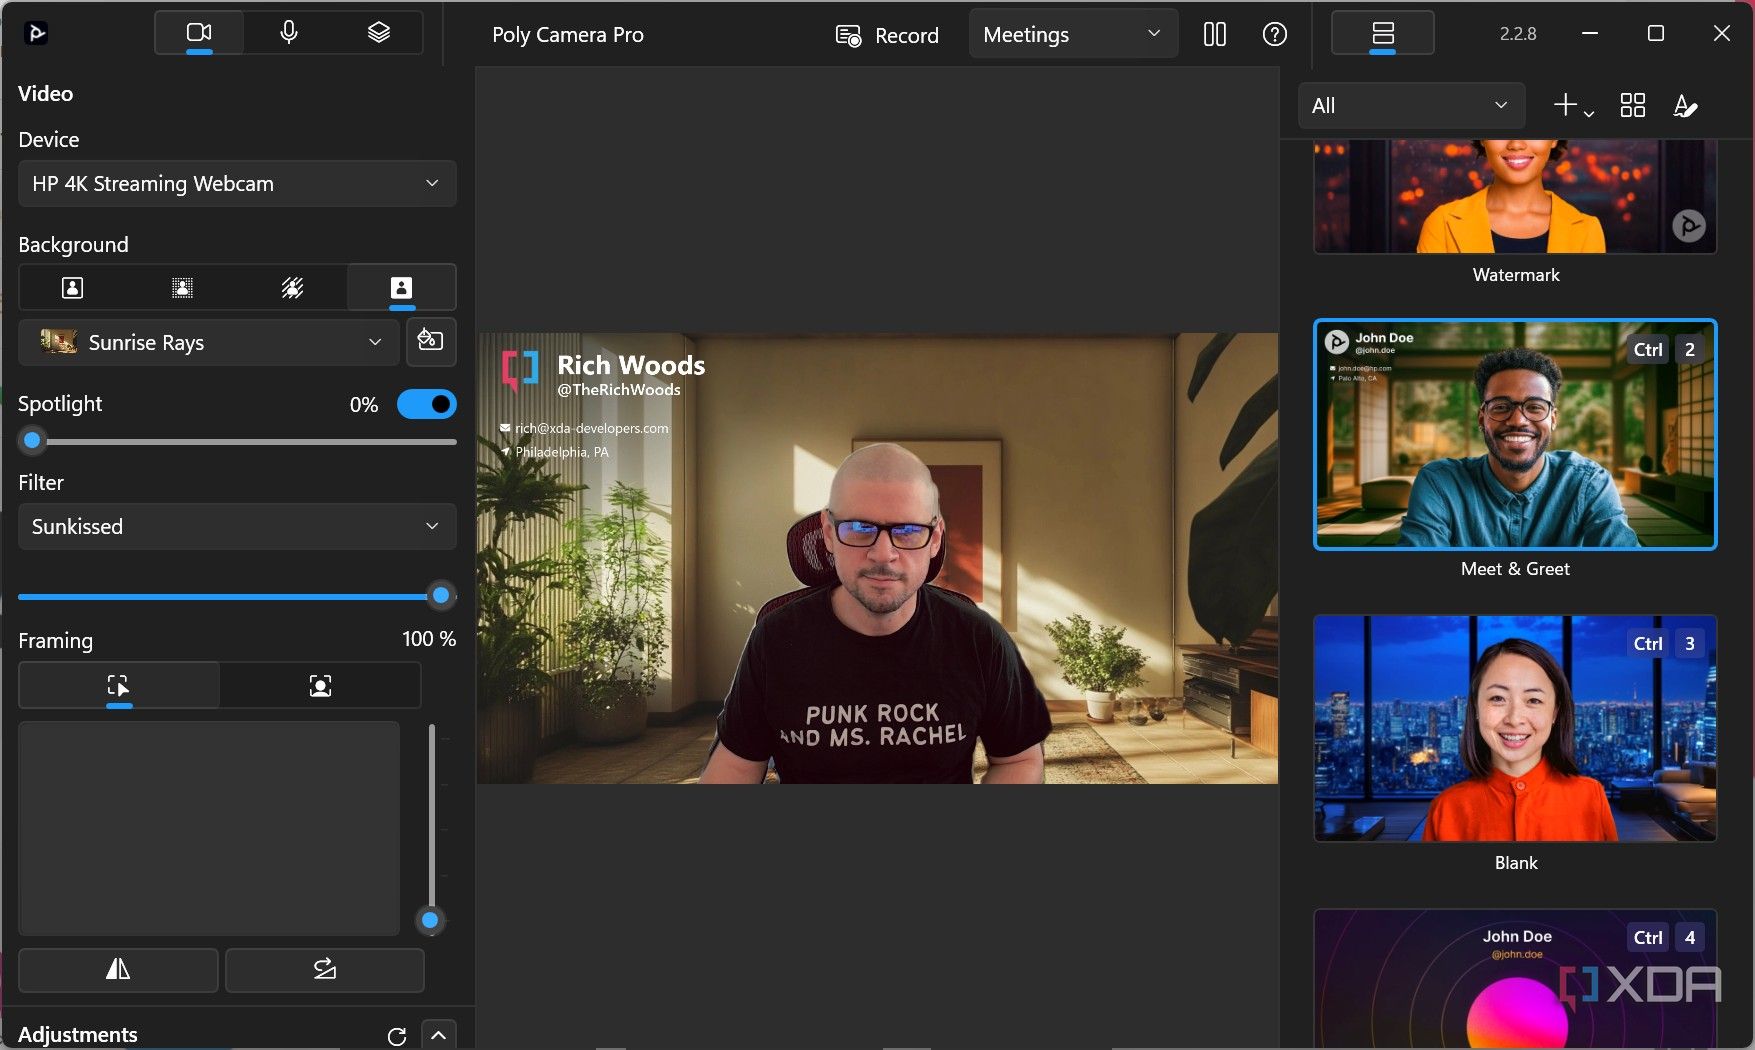Reset adjustments with the refresh icon
The image size is (1755, 1050).
[x=397, y=1036]
